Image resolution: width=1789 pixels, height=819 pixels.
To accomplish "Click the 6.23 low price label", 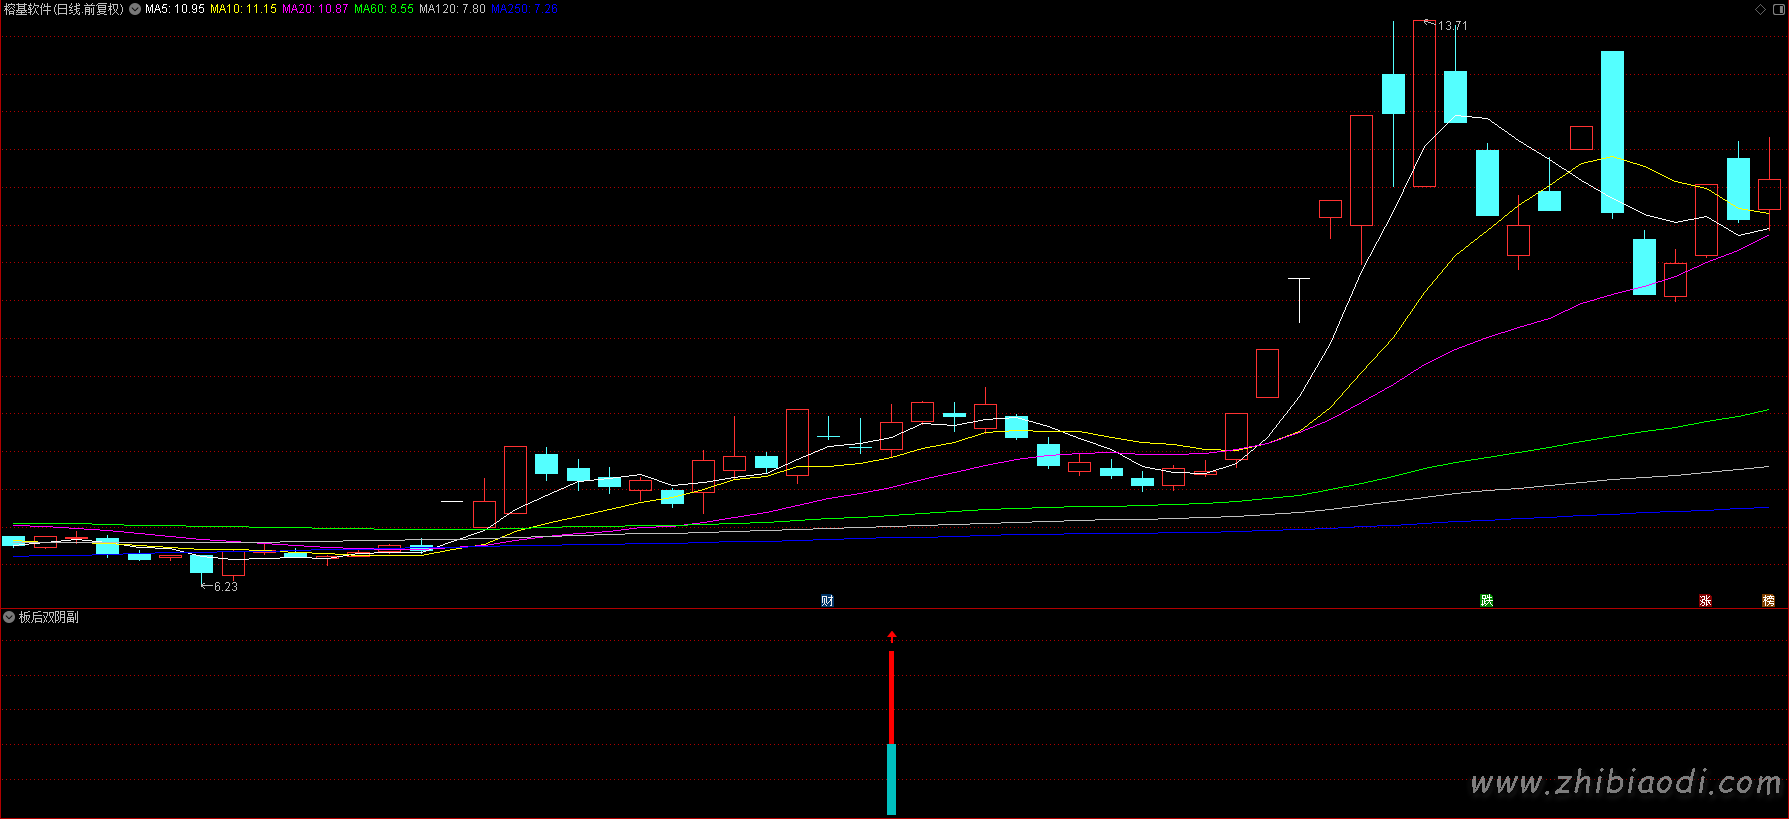I will click(x=226, y=587).
